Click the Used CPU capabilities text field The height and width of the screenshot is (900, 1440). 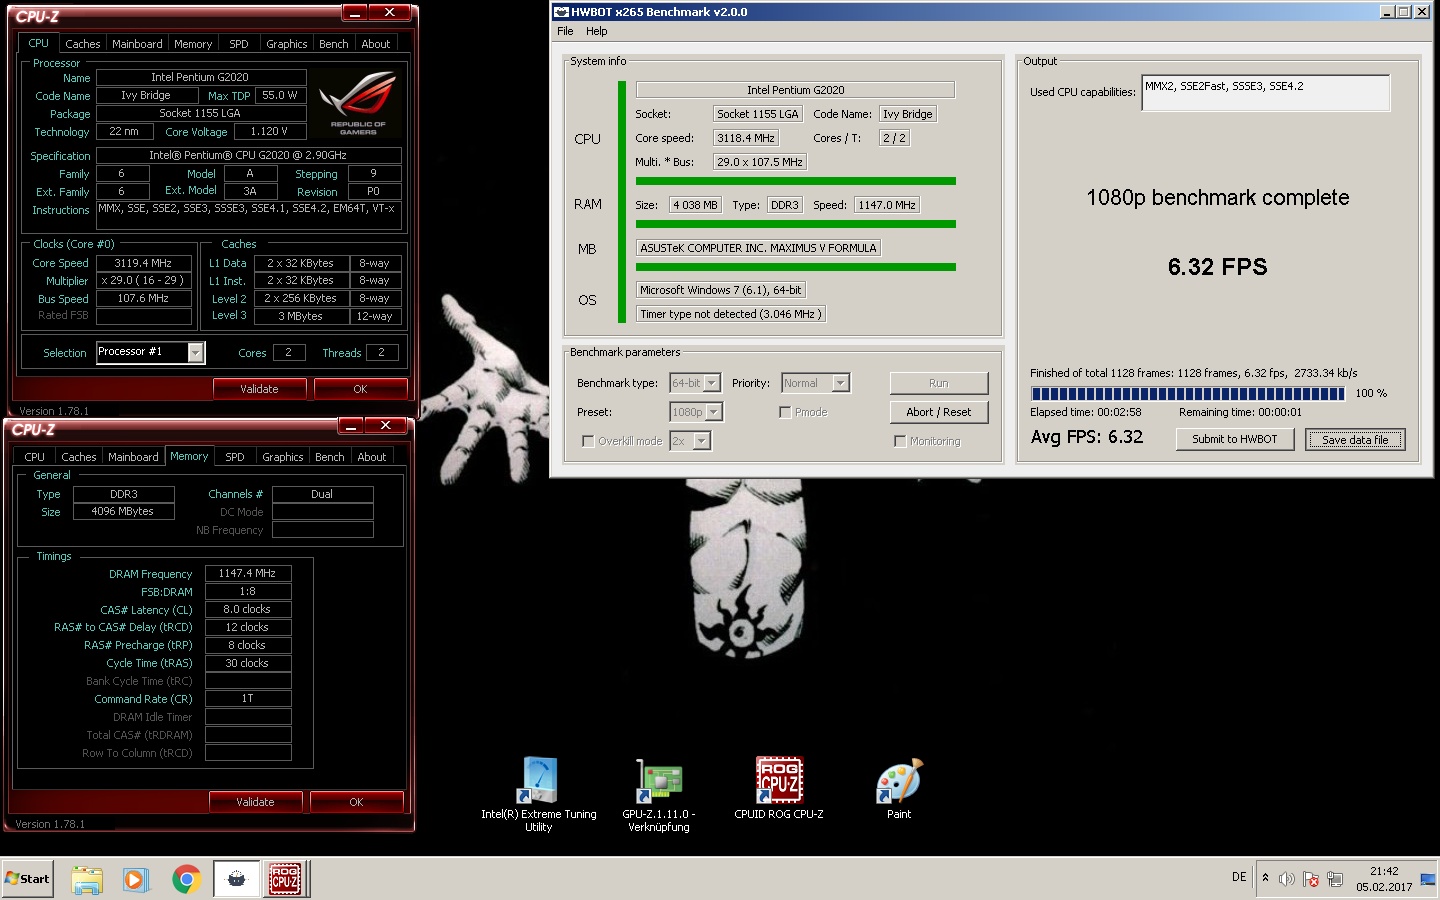[1265, 93]
